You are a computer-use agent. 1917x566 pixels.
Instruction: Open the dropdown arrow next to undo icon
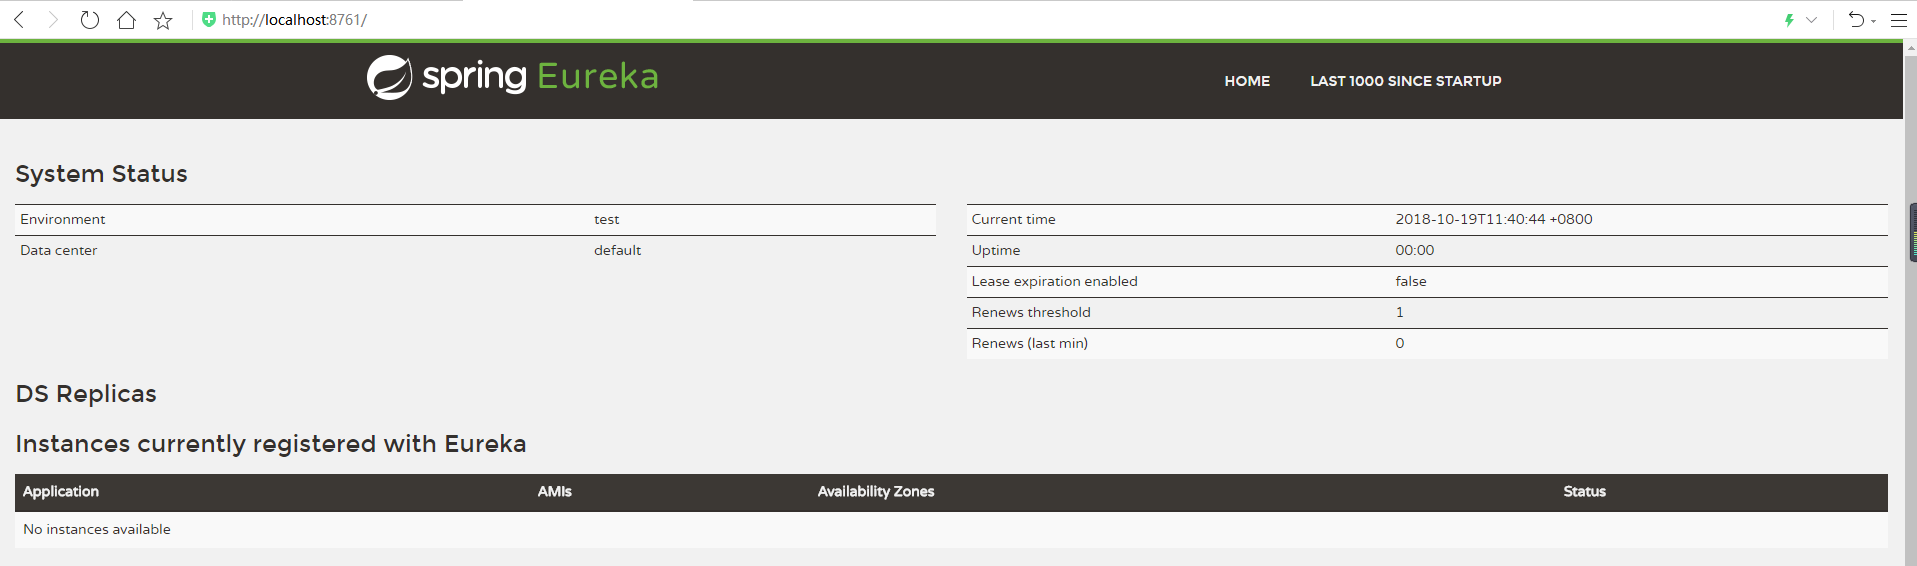click(x=1873, y=21)
